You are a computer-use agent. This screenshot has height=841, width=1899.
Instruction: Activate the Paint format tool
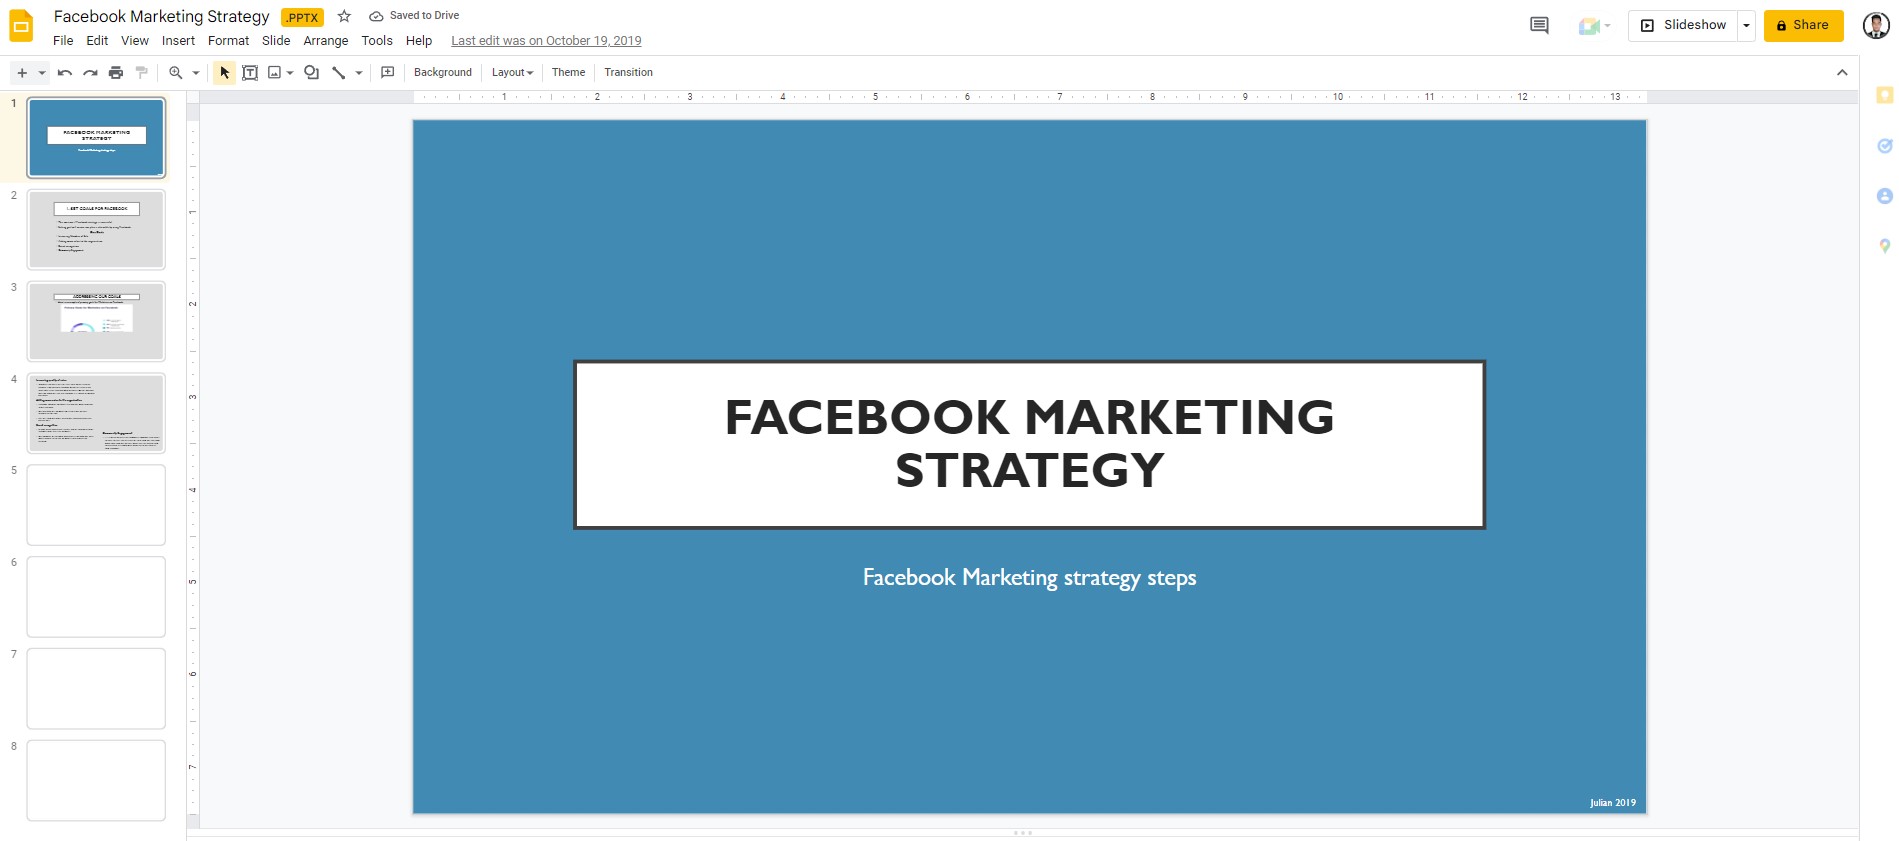tap(142, 73)
